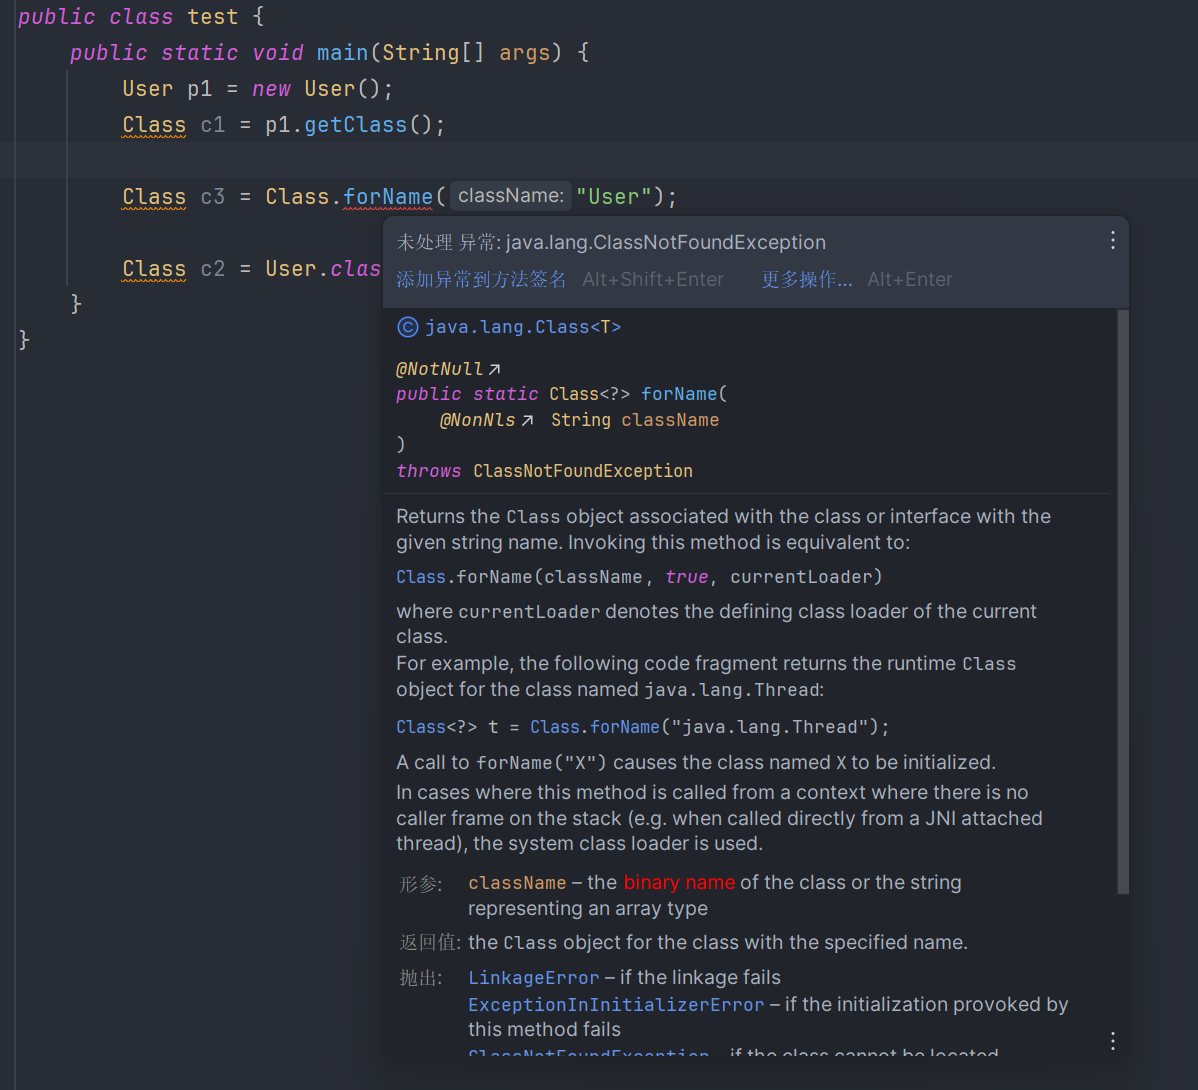Click the className: inlay parameter hint
1198x1090 pixels.
[x=510, y=196]
